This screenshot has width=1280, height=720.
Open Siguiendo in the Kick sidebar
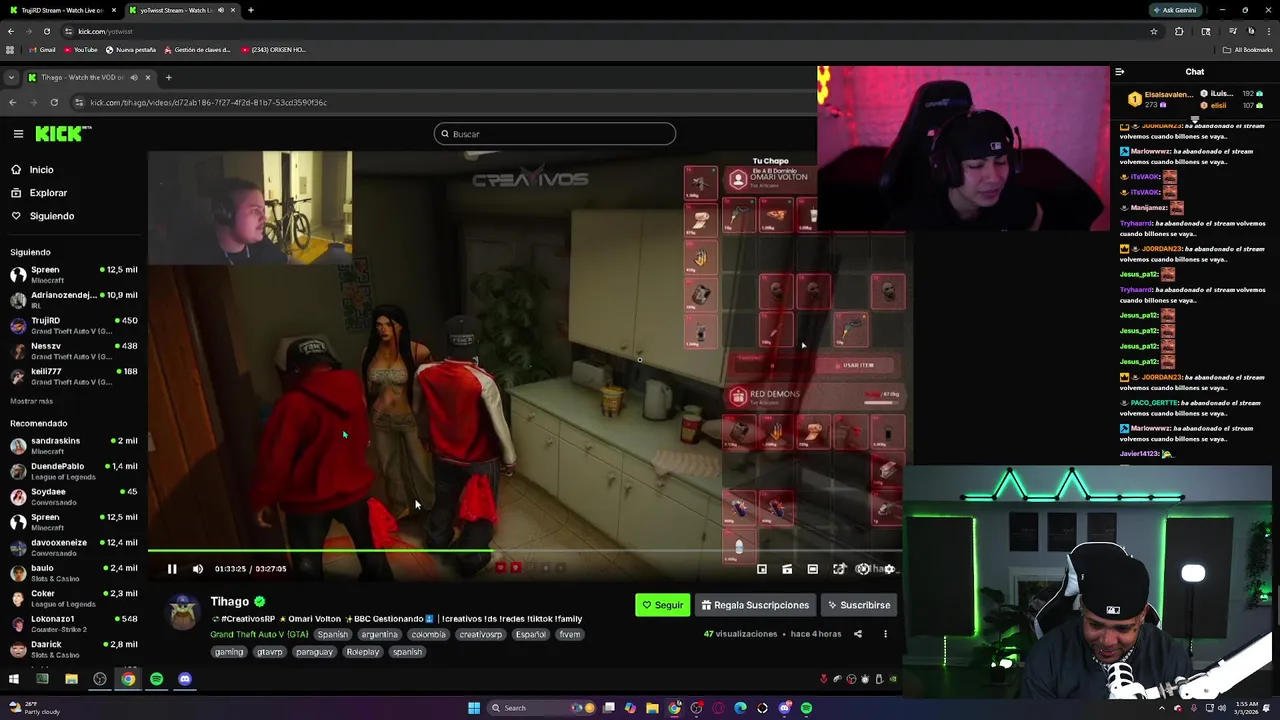[51, 216]
